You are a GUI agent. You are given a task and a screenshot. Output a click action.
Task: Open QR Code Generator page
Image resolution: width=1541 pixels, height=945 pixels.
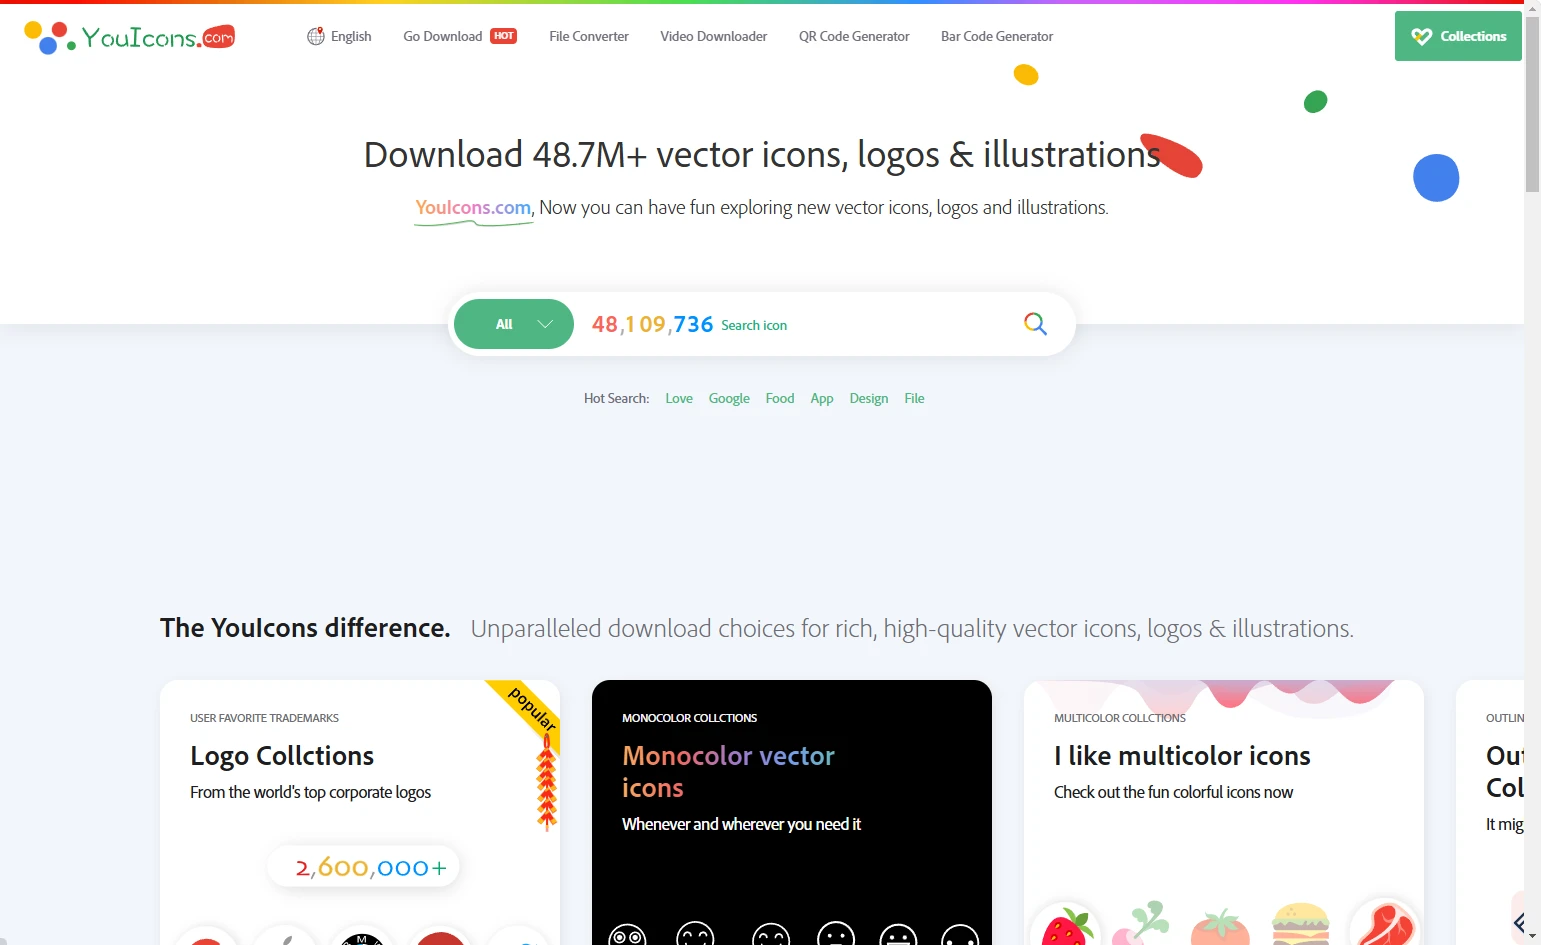[854, 36]
